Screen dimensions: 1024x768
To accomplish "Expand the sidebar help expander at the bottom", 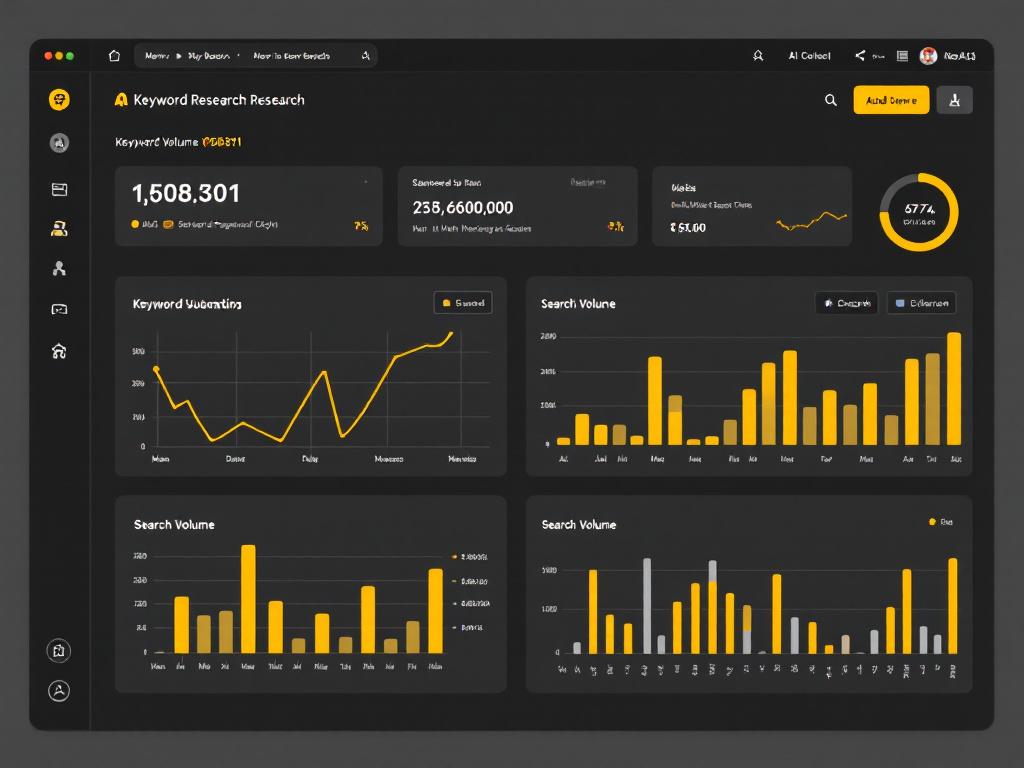I will [x=59, y=651].
